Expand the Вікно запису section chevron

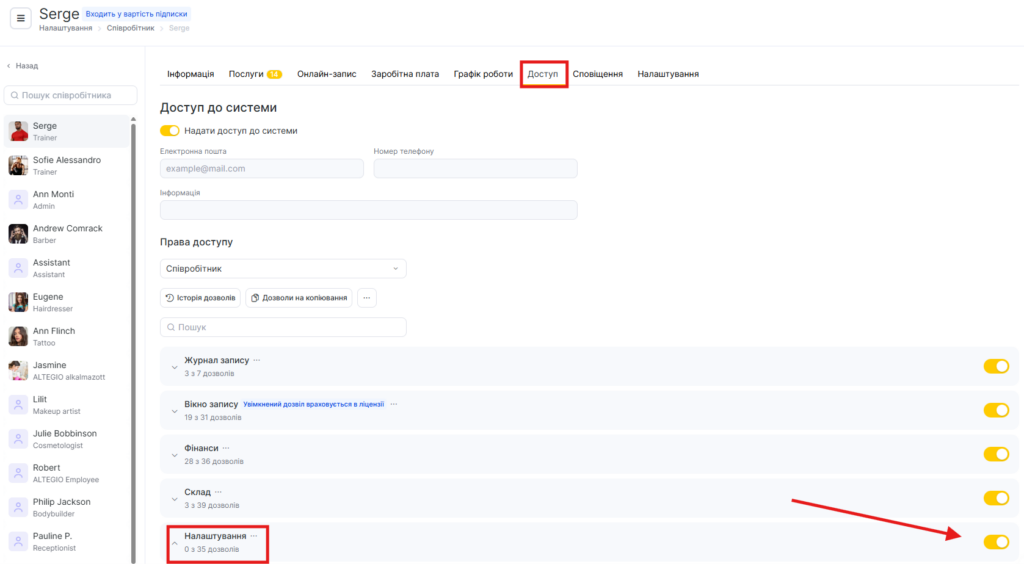pos(174,411)
